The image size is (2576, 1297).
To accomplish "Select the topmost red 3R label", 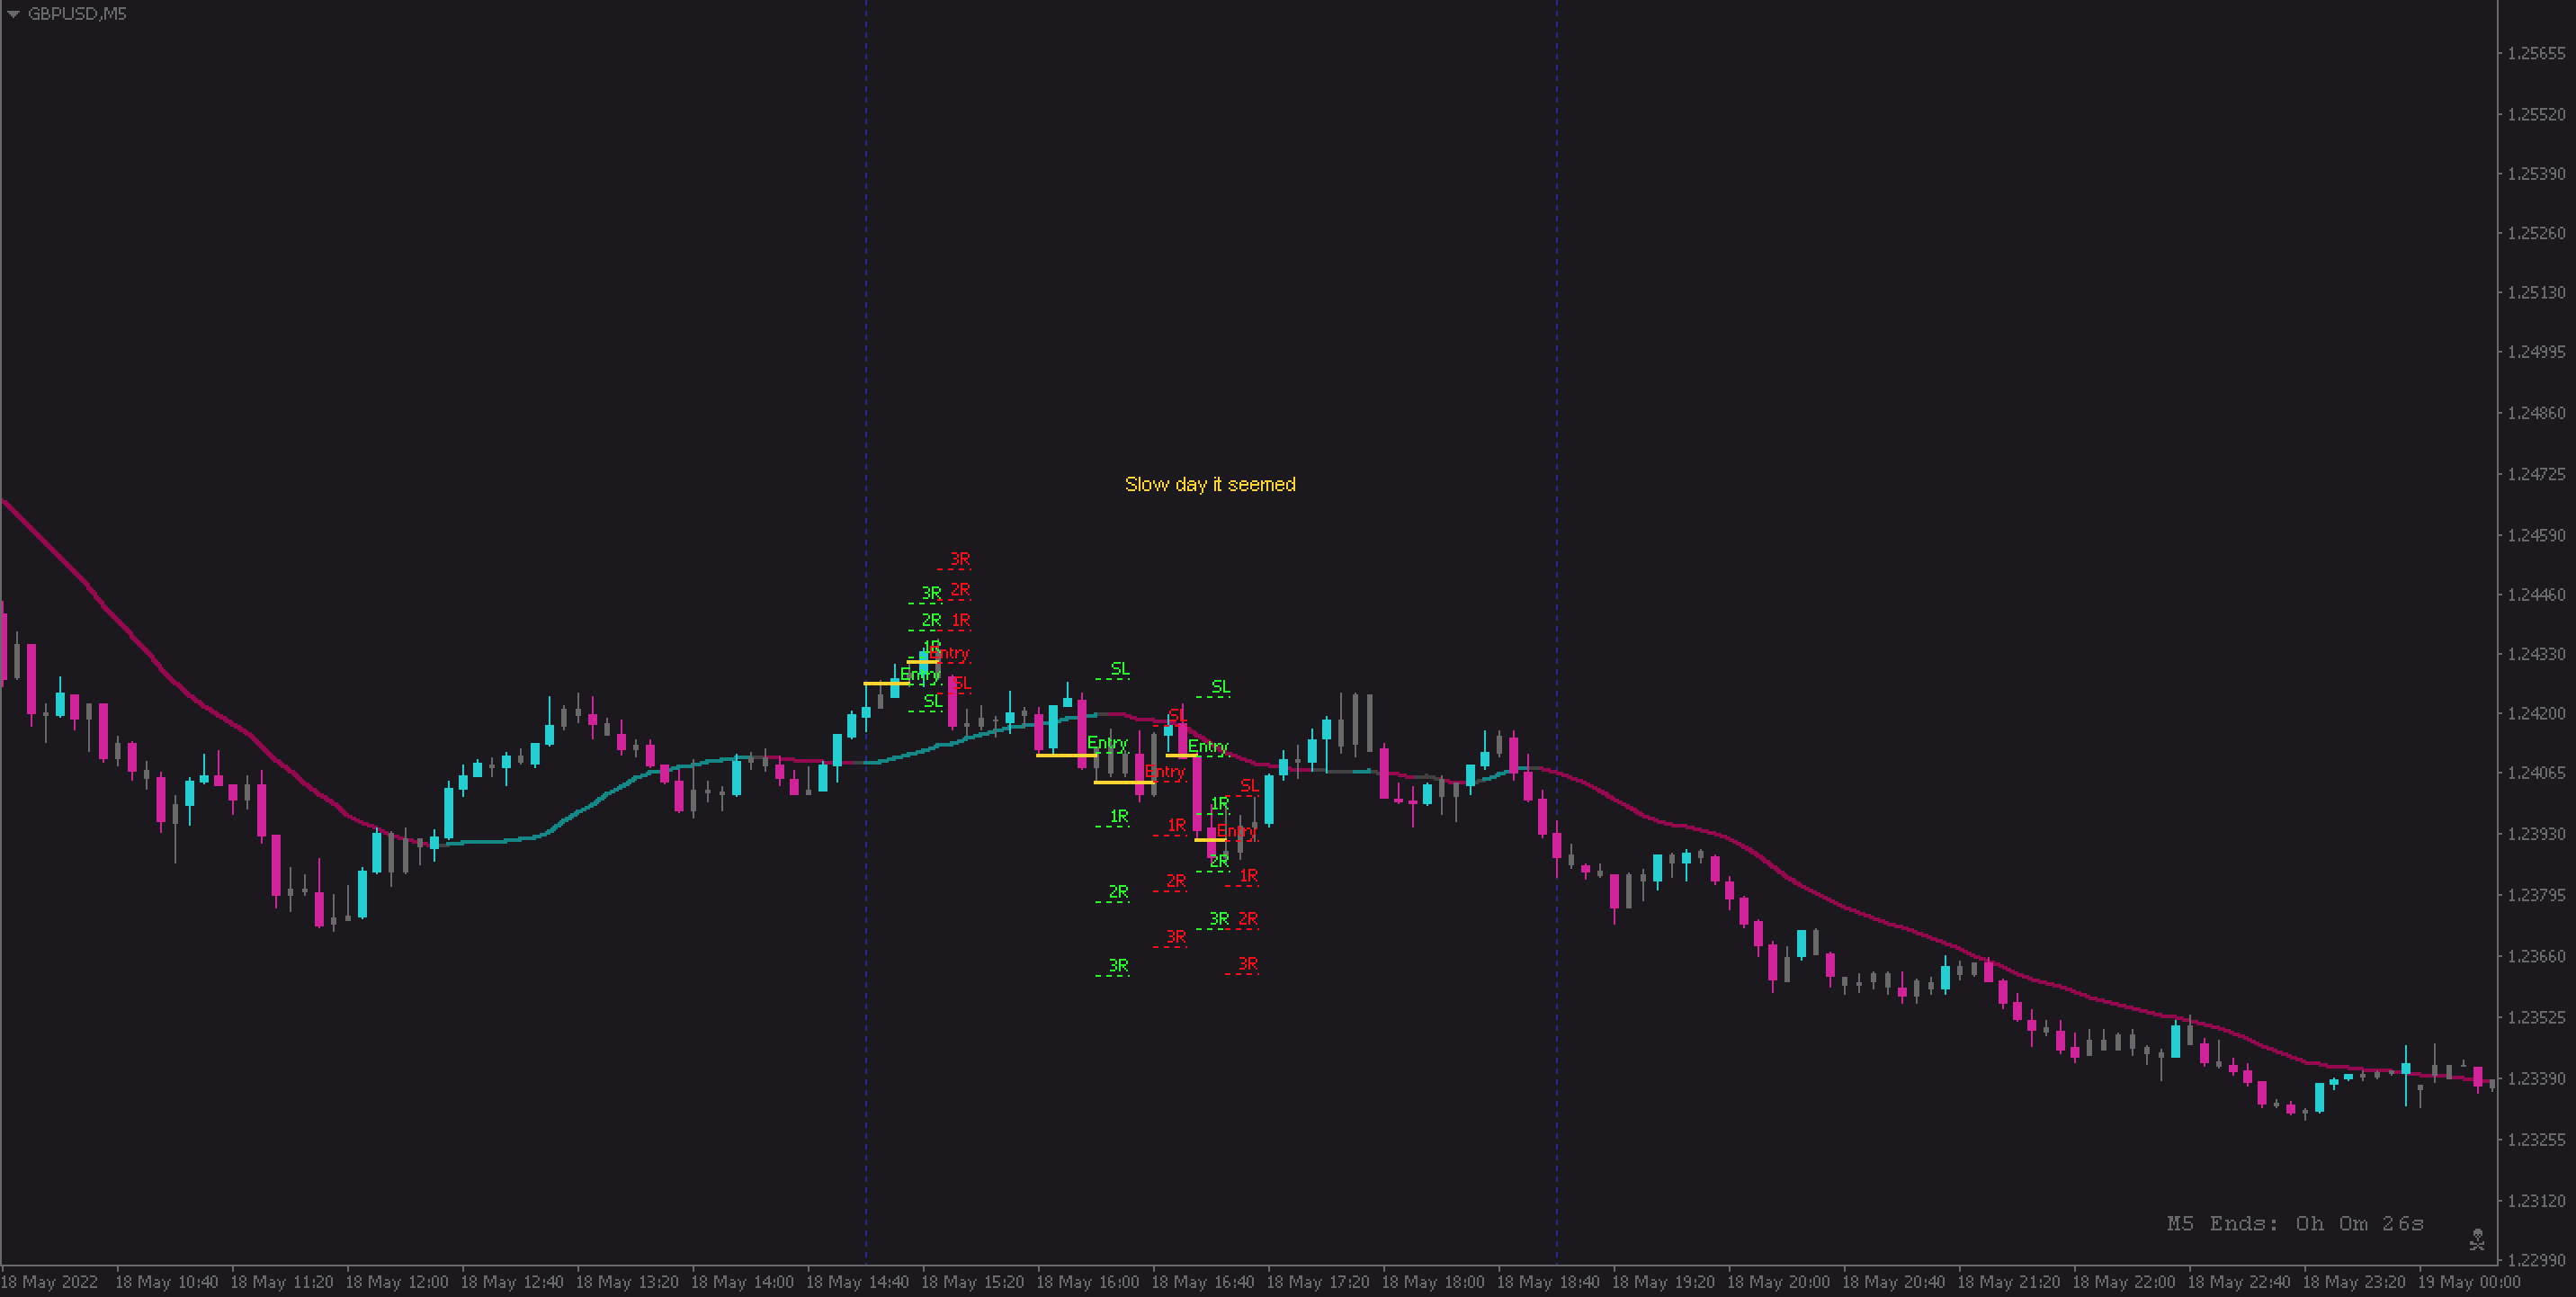I will (x=959, y=559).
